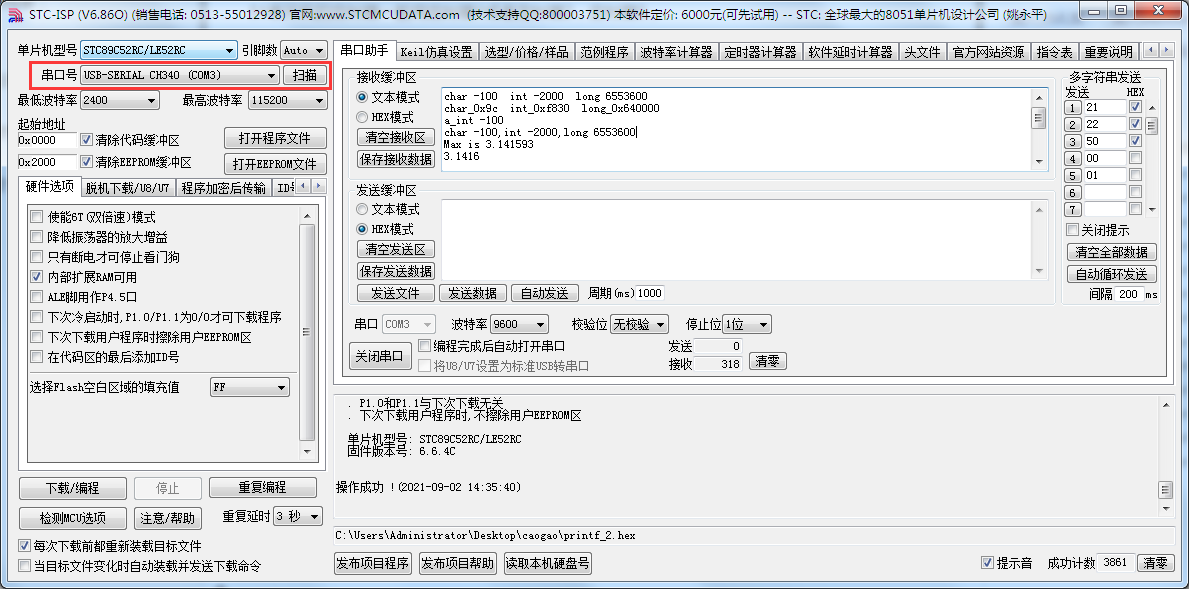The width and height of the screenshot is (1189, 589).
Task: Toggle the 提示音 sound checkbox
Action: [987, 562]
